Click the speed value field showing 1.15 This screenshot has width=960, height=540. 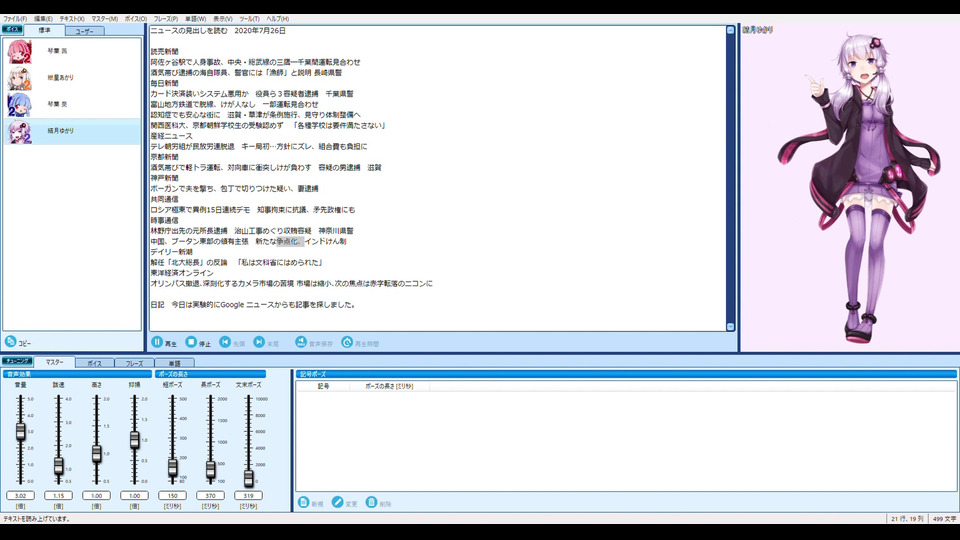[x=58, y=495]
